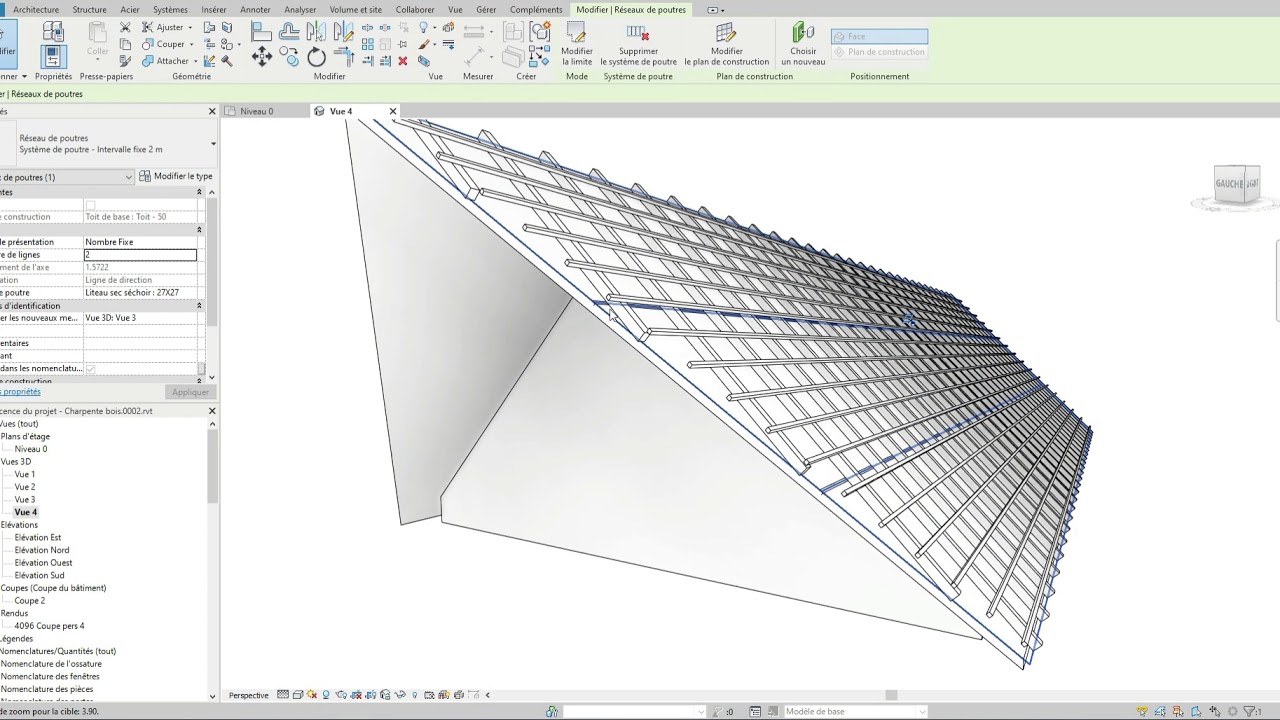Viewport: 1280px width, 720px height.
Task: Click the Mesurer dimension icon
Action: 476,31
